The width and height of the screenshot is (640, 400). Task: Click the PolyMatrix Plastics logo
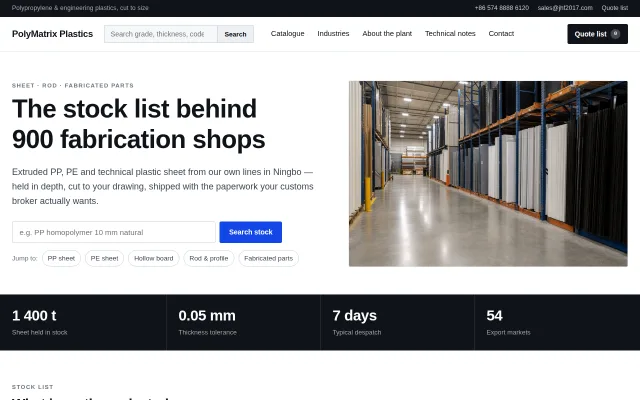pos(52,34)
